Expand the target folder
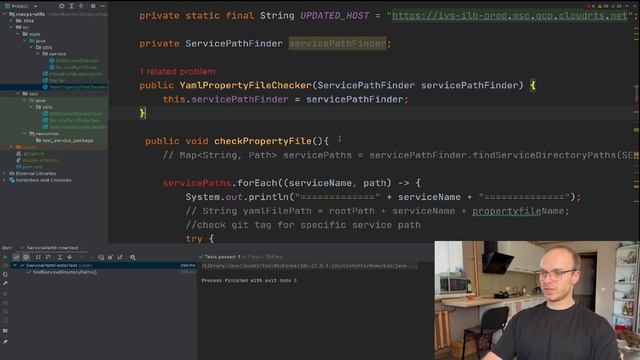 (11, 147)
